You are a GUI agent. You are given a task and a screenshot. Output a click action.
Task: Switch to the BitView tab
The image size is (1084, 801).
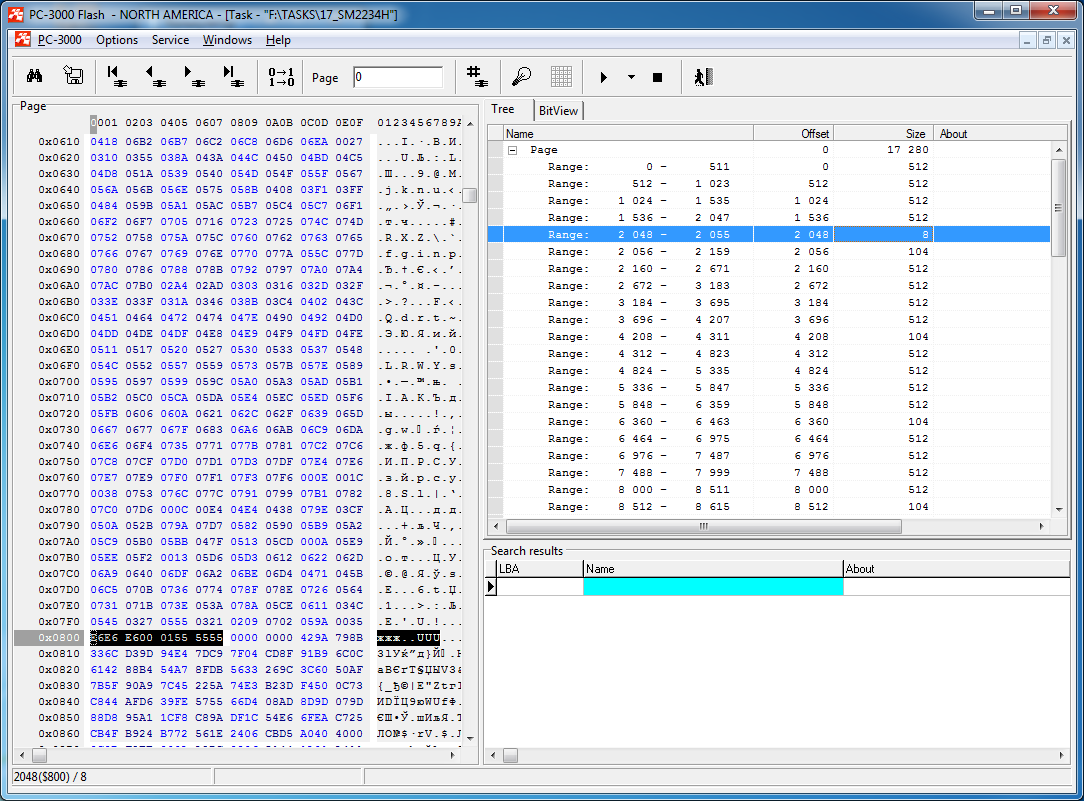(x=558, y=111)
